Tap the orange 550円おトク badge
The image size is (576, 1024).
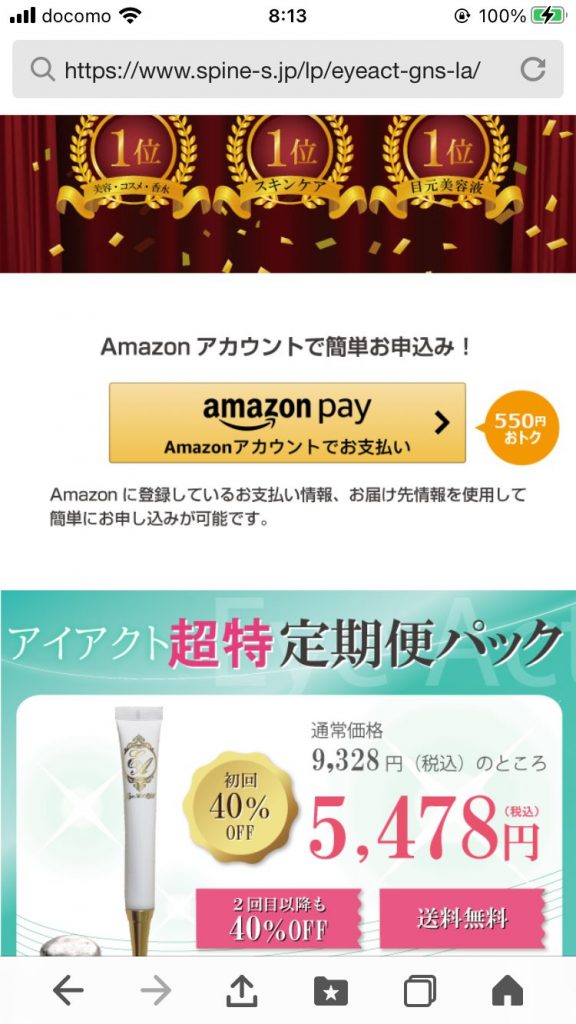(521, 428)
